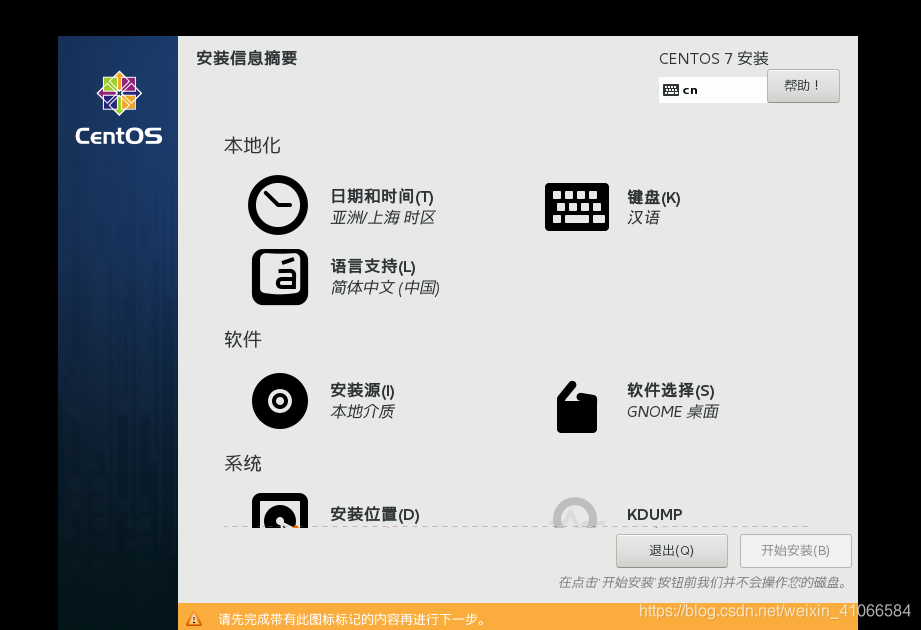Open the KDUMP label
921x630 pixels.
point(654,514)
